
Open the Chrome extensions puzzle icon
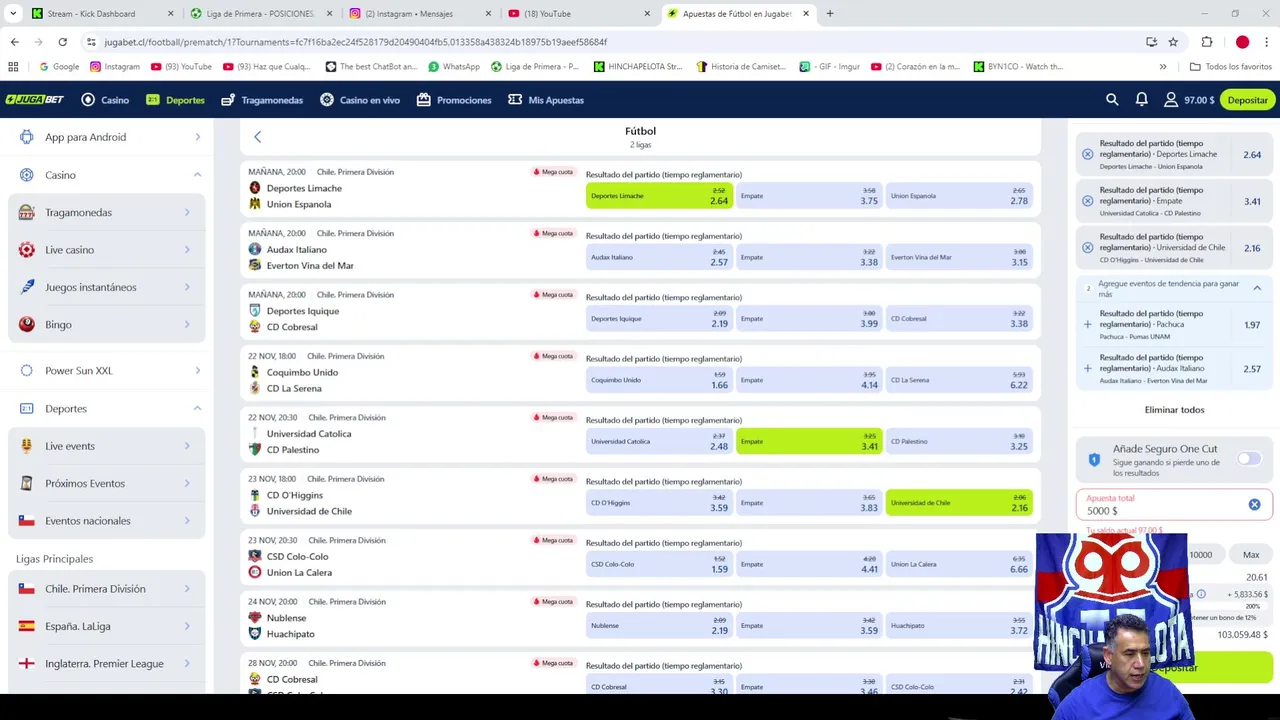point(1207,42)
